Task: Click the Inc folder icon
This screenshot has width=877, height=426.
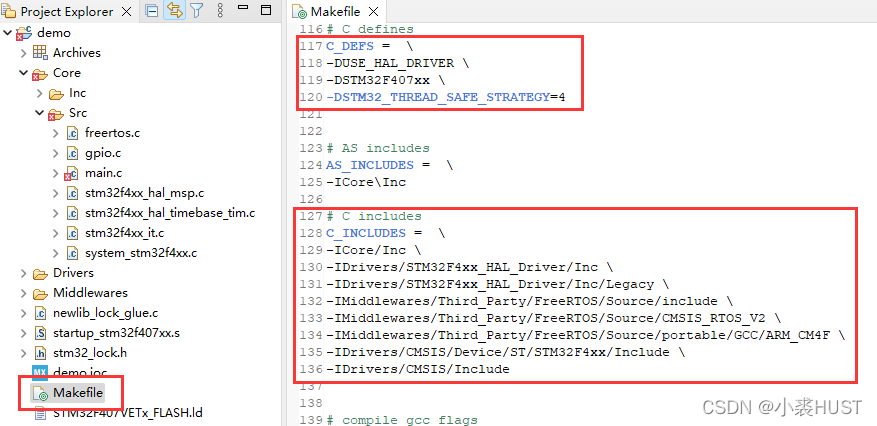Action: click(x=56, y=93)
